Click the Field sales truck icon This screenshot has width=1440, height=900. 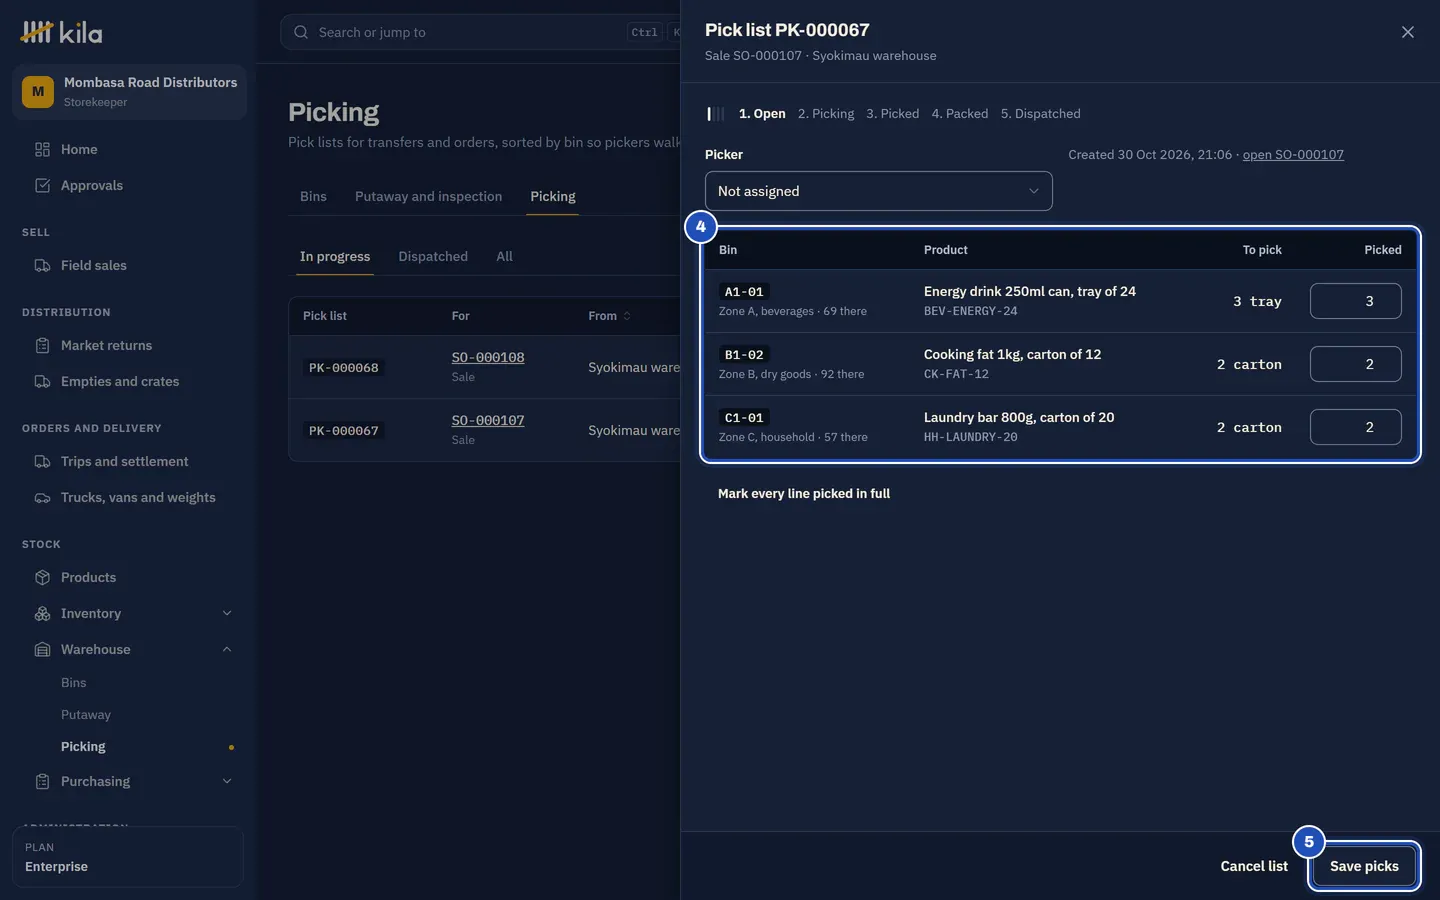coord(42,265)
